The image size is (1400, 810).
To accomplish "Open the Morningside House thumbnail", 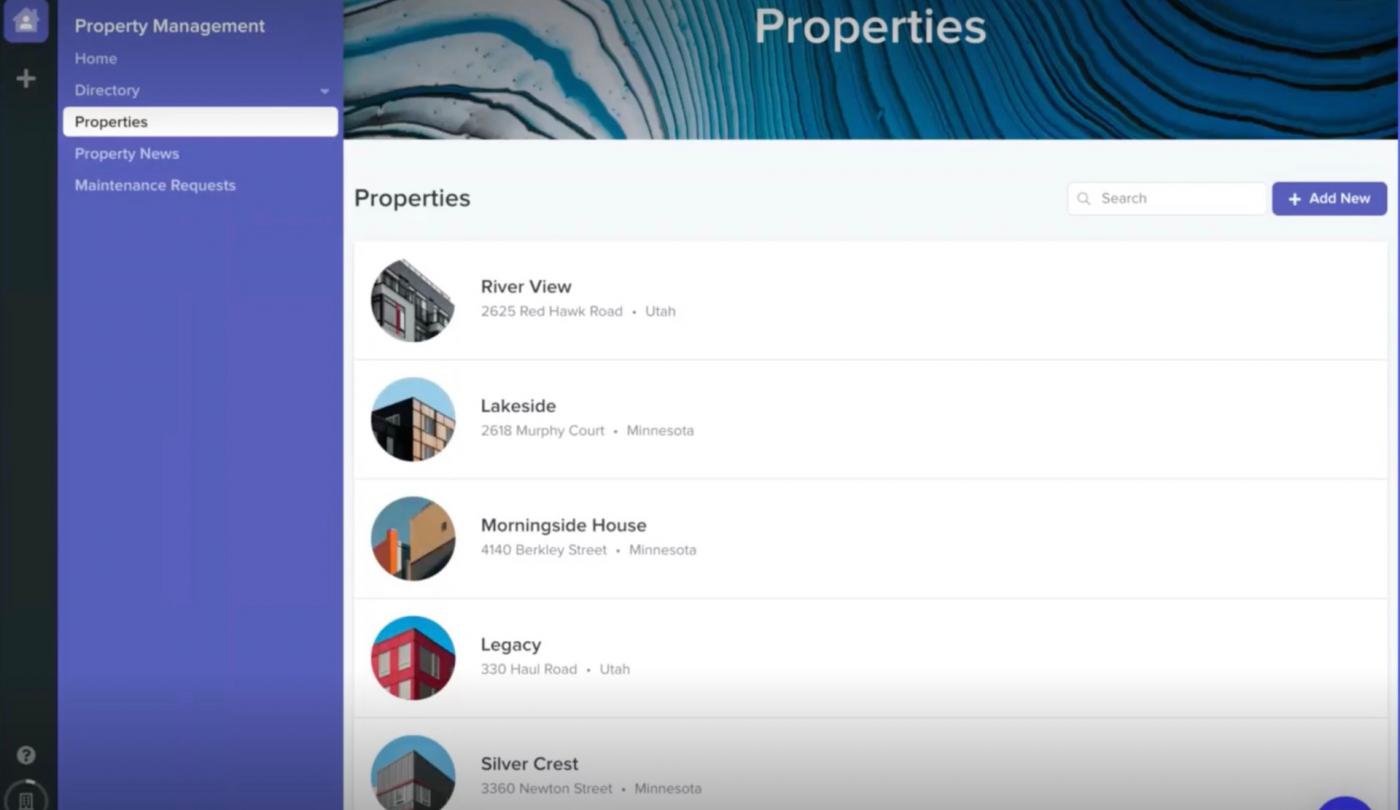I will (413, 539).
